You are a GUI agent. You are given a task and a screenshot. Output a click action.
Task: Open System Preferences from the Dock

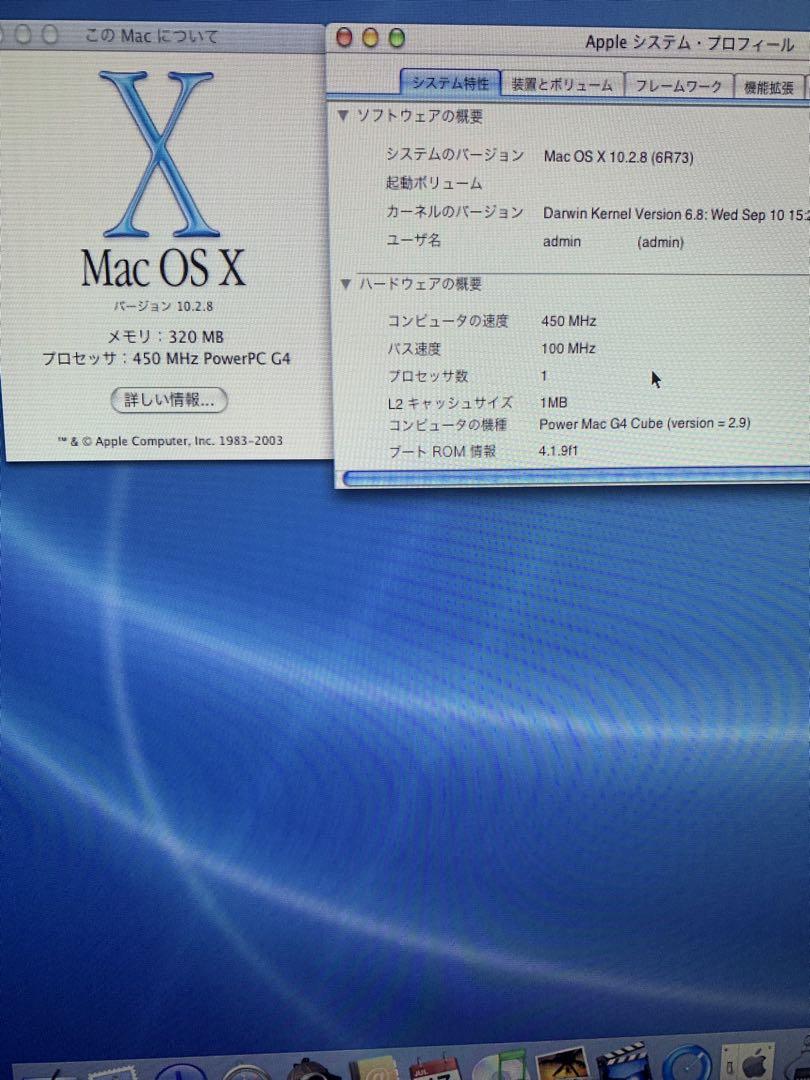(x=748, y=1061)
